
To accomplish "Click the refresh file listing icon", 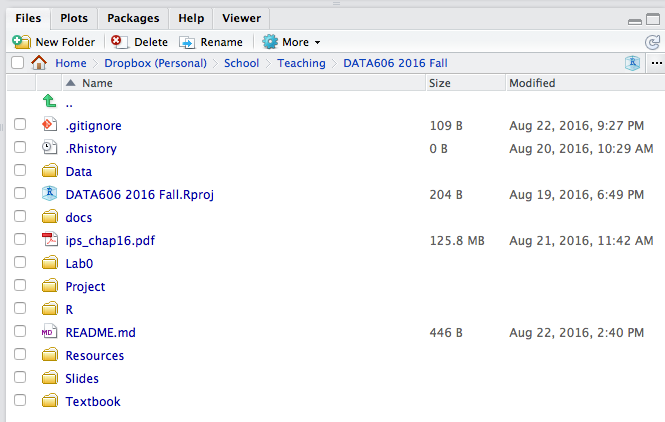I will (x=652, y=42).
